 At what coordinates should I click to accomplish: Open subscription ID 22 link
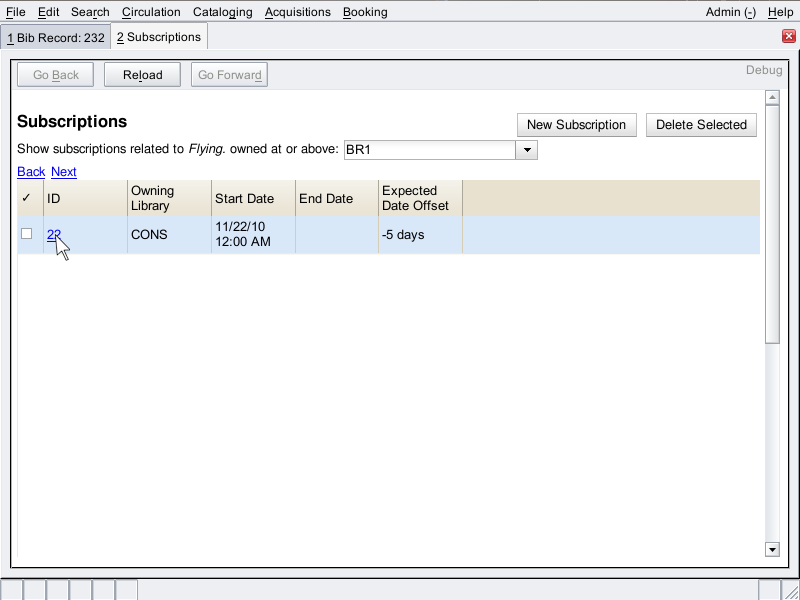[x=54, y=234]
